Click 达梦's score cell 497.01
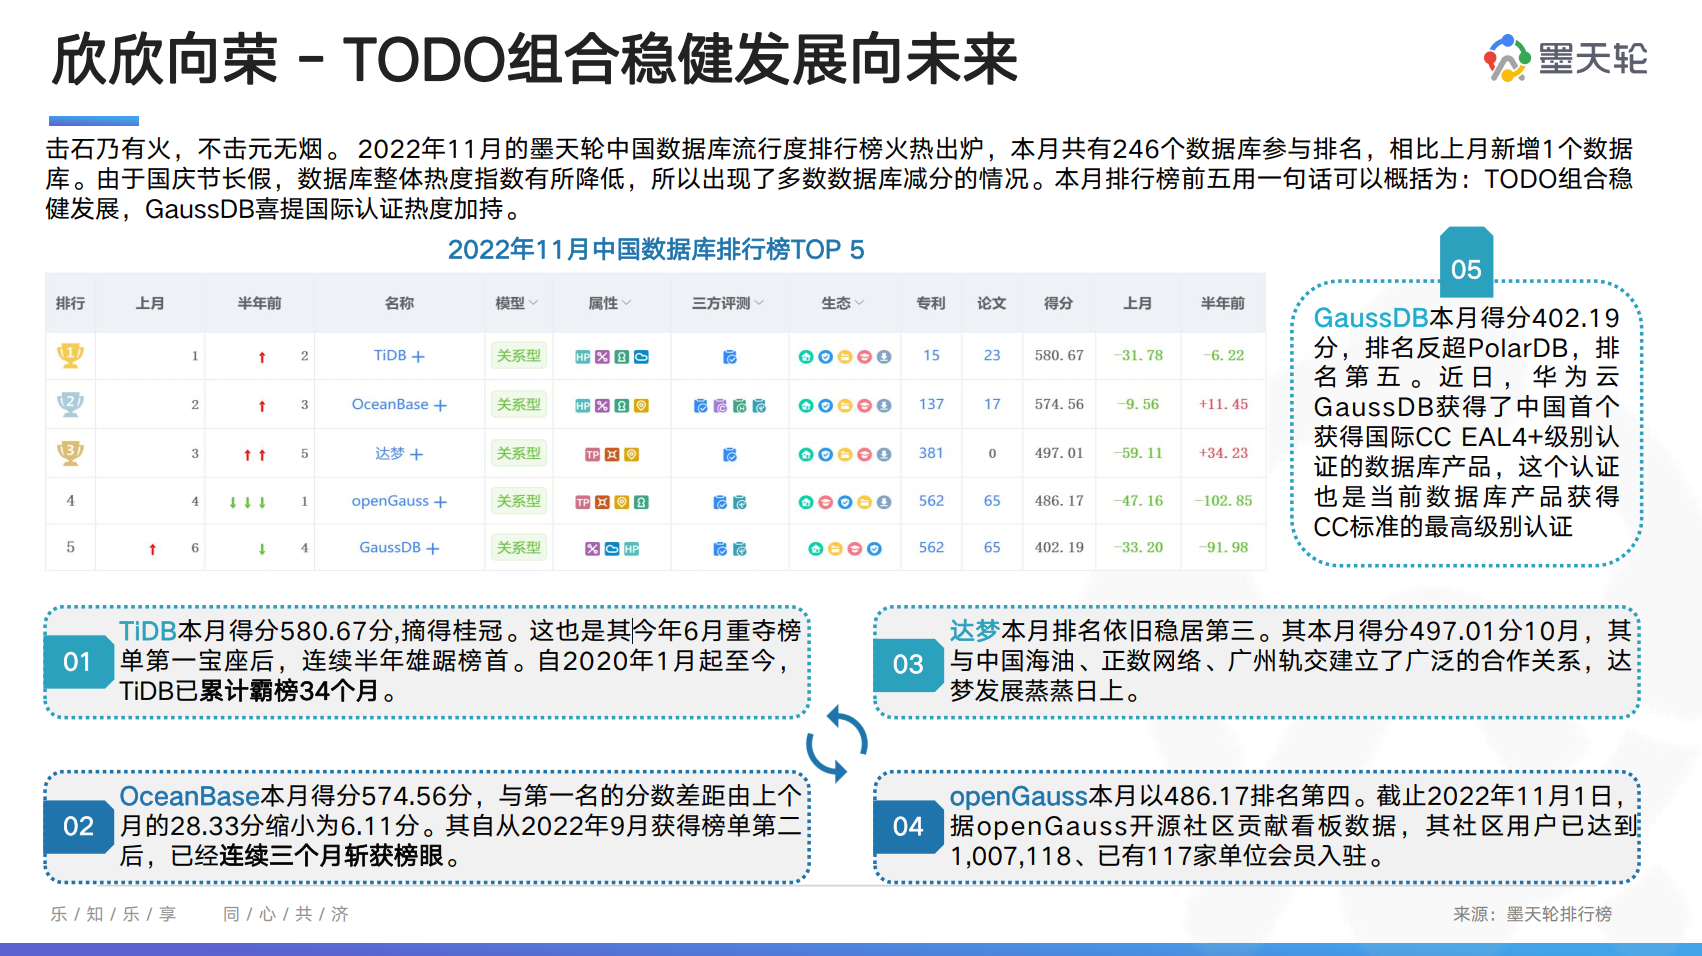This screenshot has width=1702, height=956. point(1059,453)
